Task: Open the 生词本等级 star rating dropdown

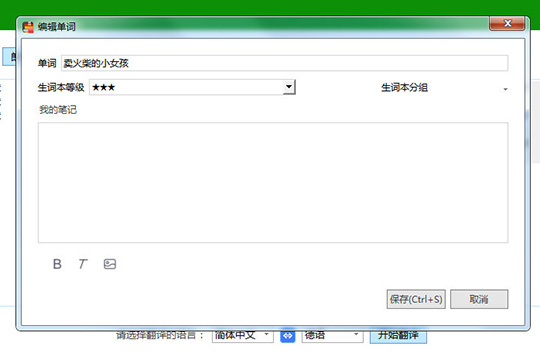Action: pos(289,87)
